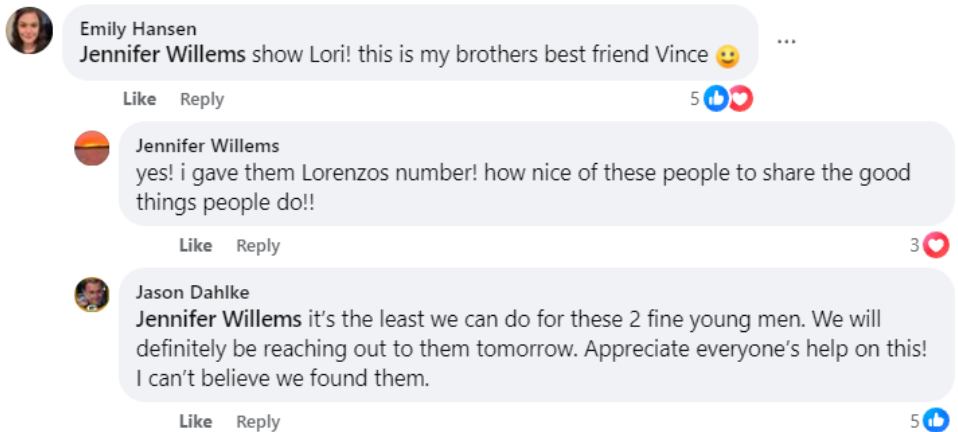958x432 pixels.
Task: Like Jennifer Willems' reply
Action: [196, 246]
